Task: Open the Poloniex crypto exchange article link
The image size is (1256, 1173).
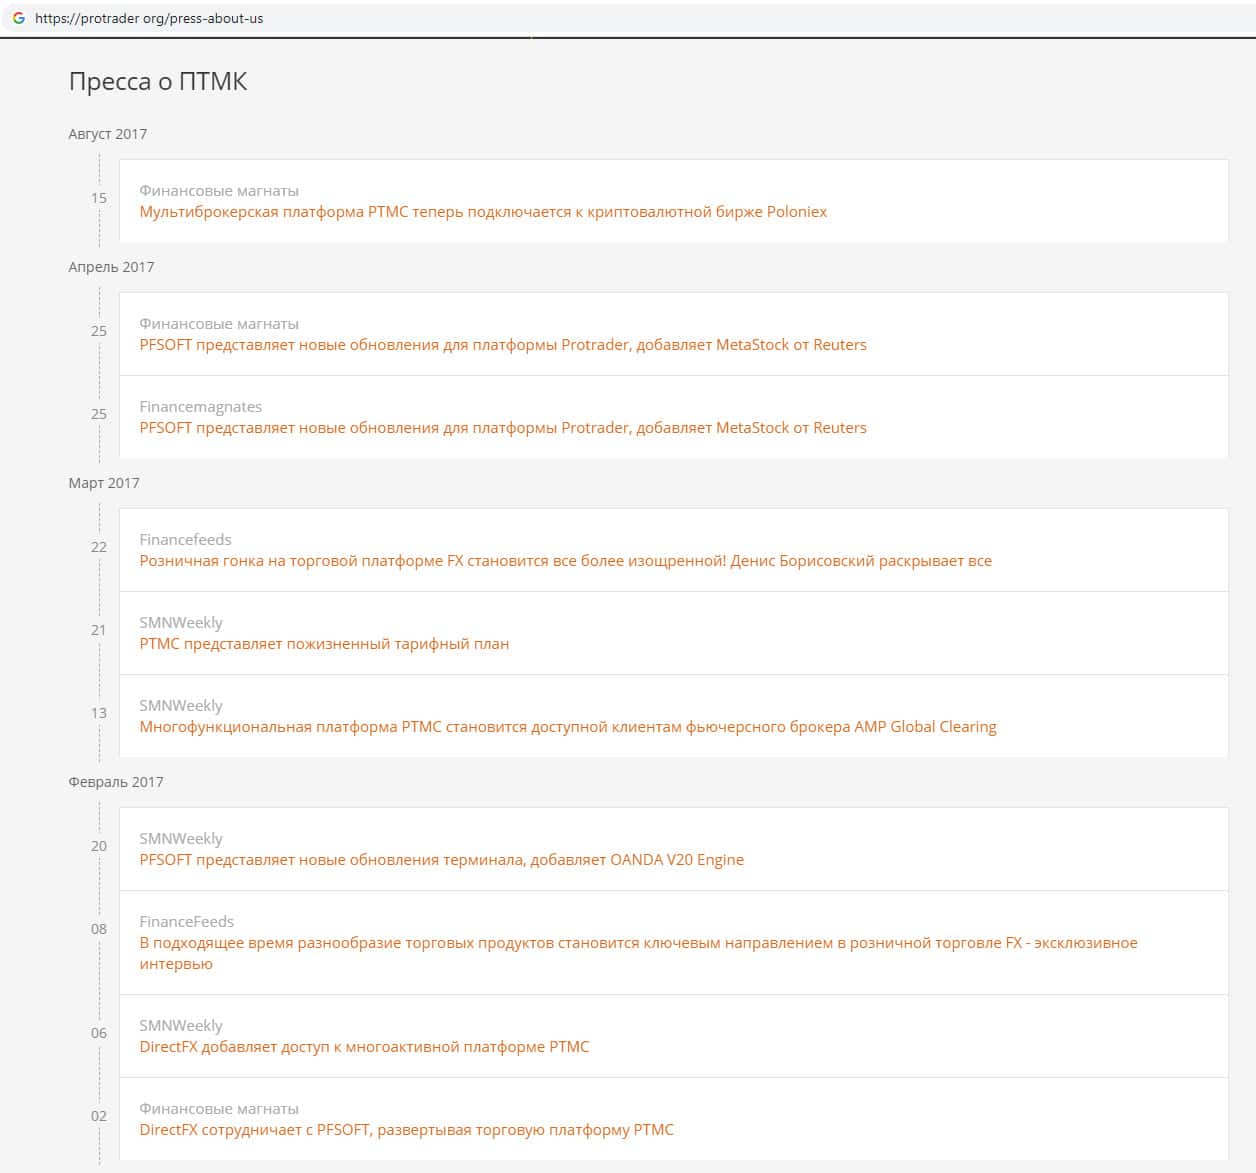Action: [483, 212]
